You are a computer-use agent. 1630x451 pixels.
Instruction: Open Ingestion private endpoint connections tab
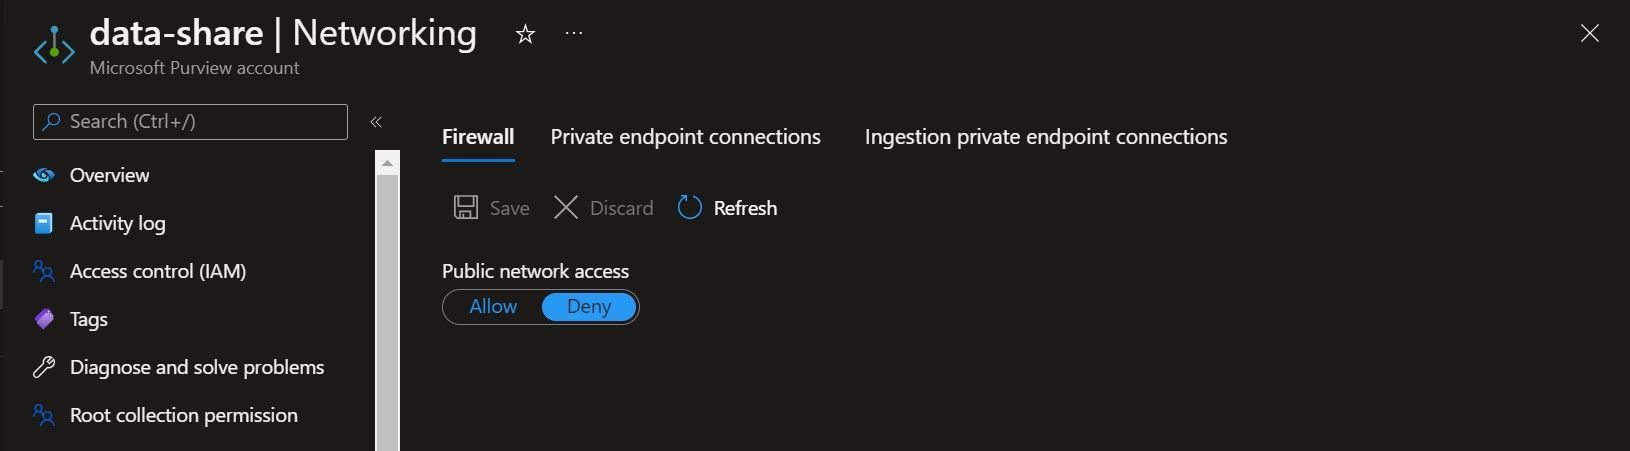pyautogui.click(x=1045, y=137)
